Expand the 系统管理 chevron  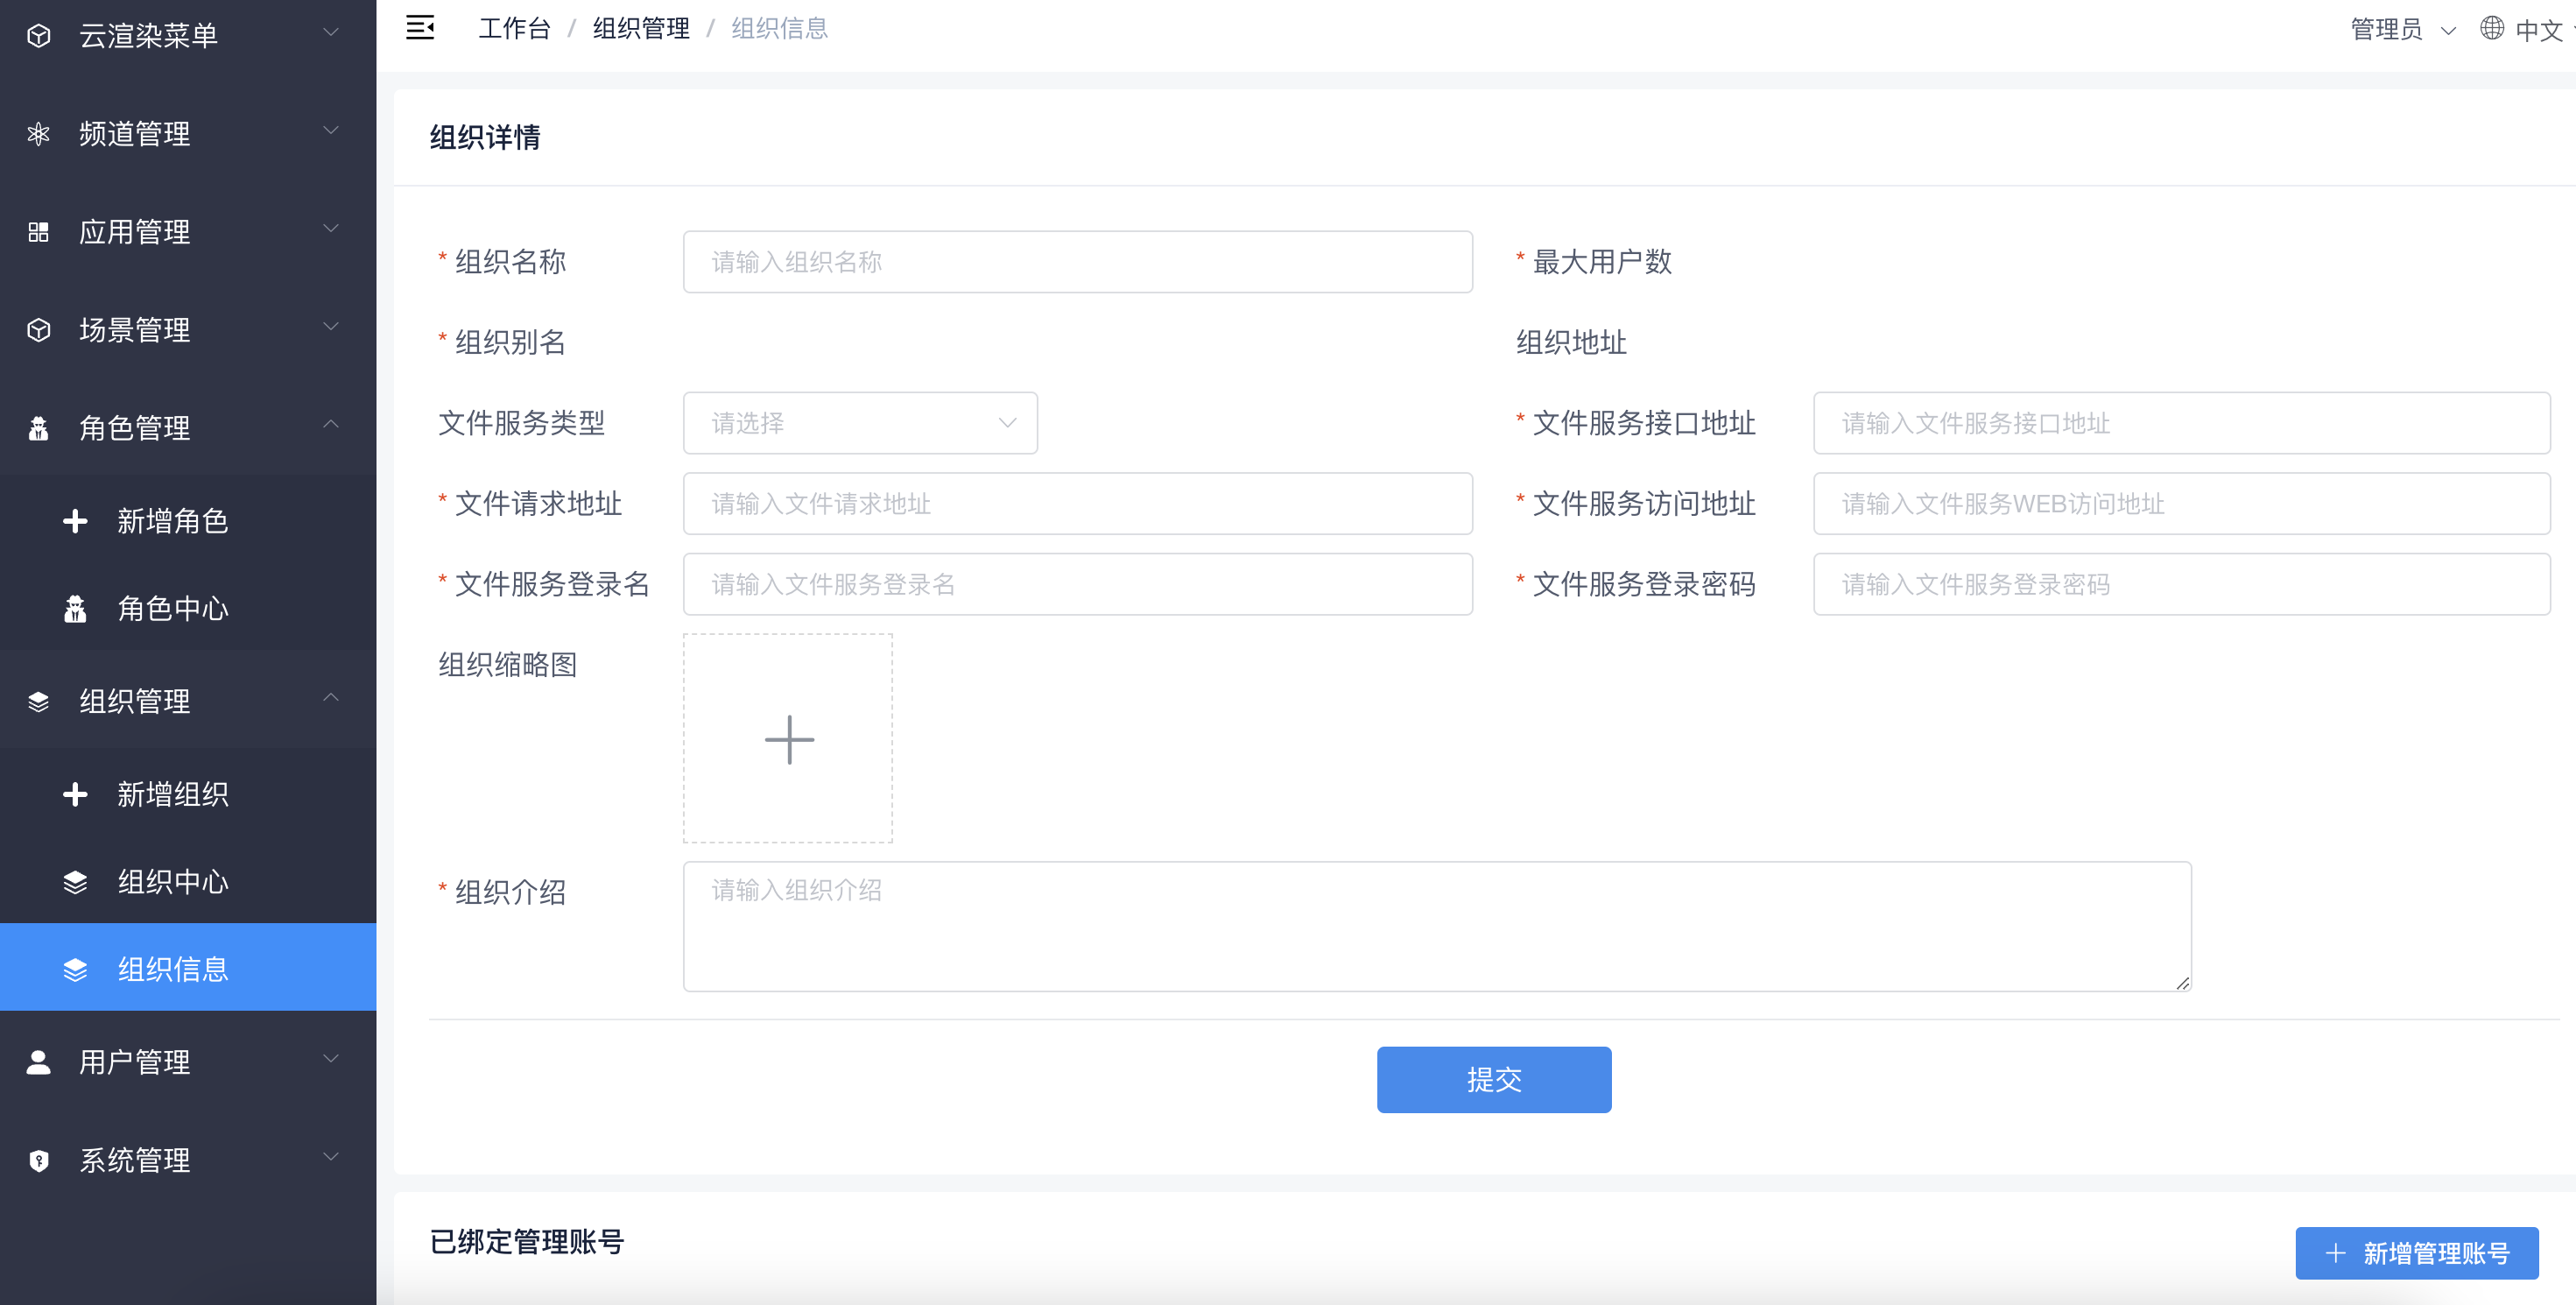click(331, 1157)
